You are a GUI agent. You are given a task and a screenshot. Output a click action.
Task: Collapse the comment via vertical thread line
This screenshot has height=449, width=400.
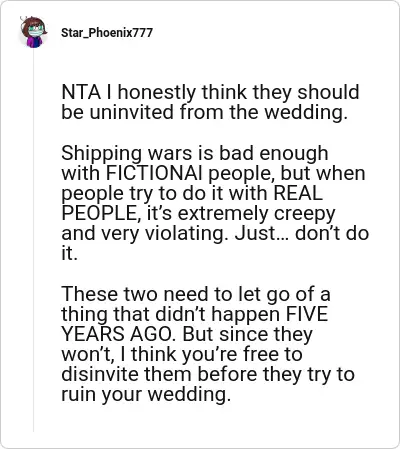pos(33,242)
